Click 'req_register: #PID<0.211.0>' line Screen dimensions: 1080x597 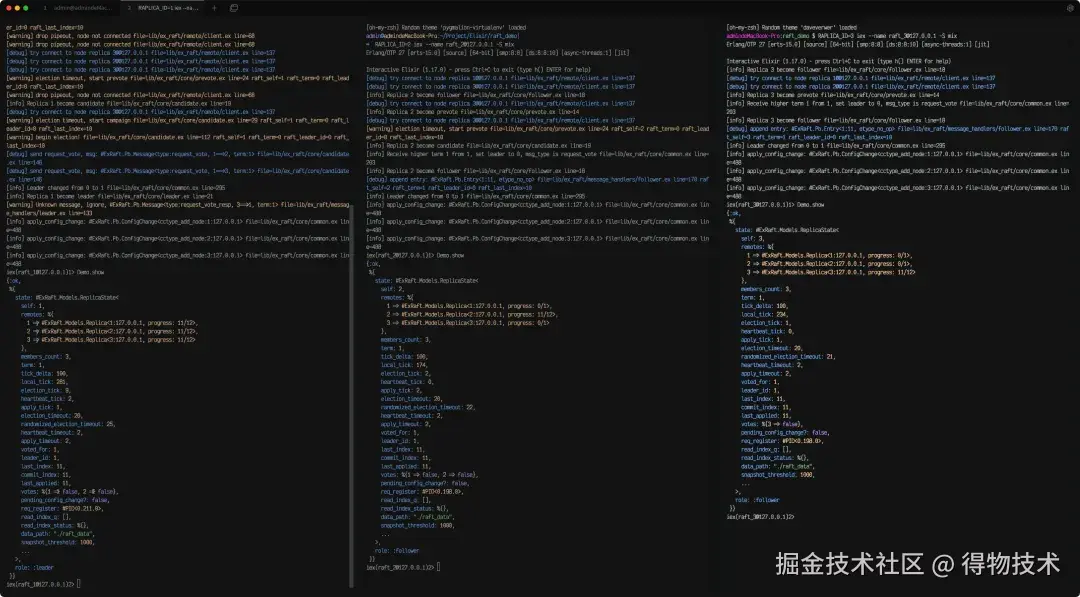coord(62,509)
